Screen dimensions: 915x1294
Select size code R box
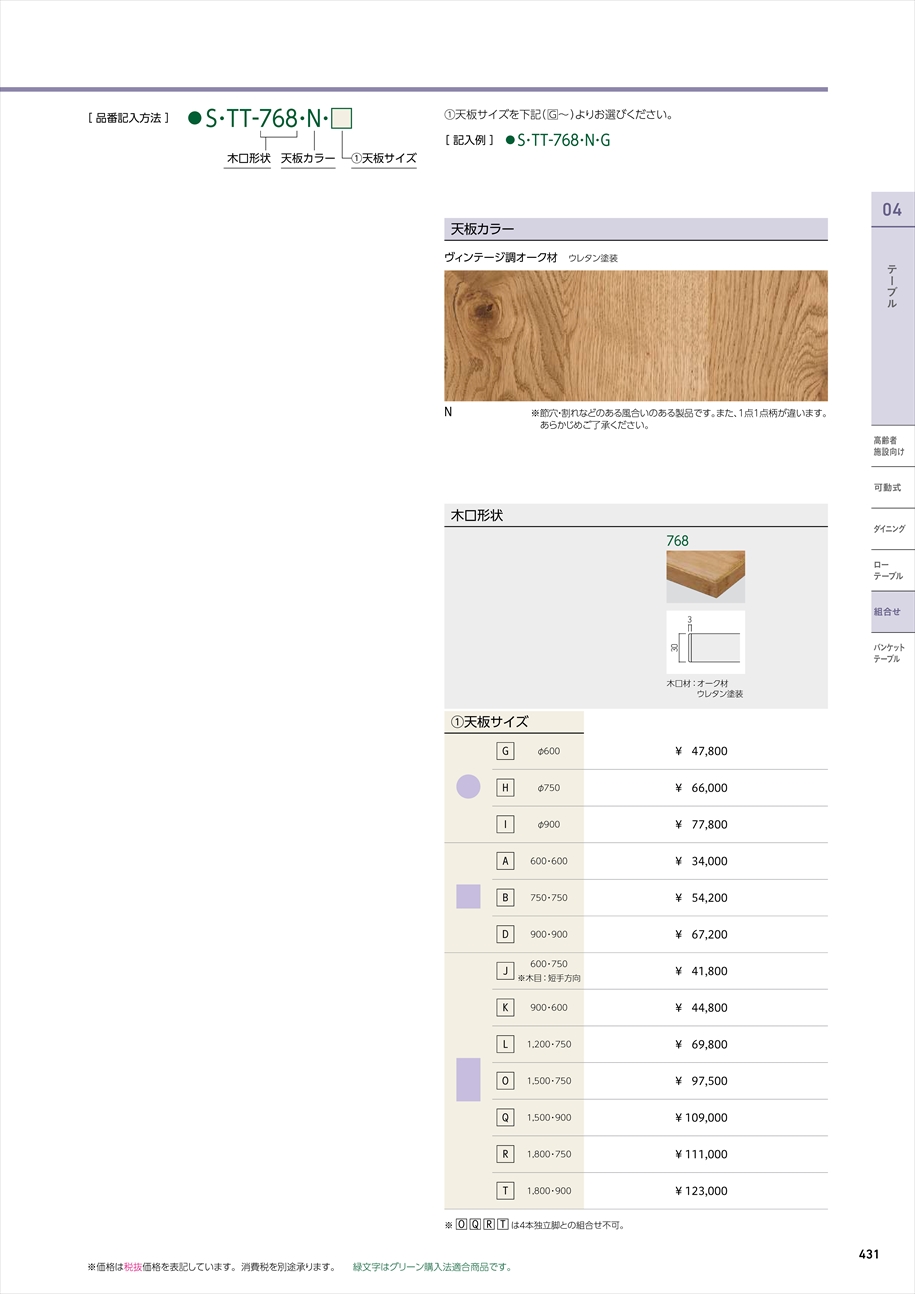pyautogui.click(x=505, y=1154)
